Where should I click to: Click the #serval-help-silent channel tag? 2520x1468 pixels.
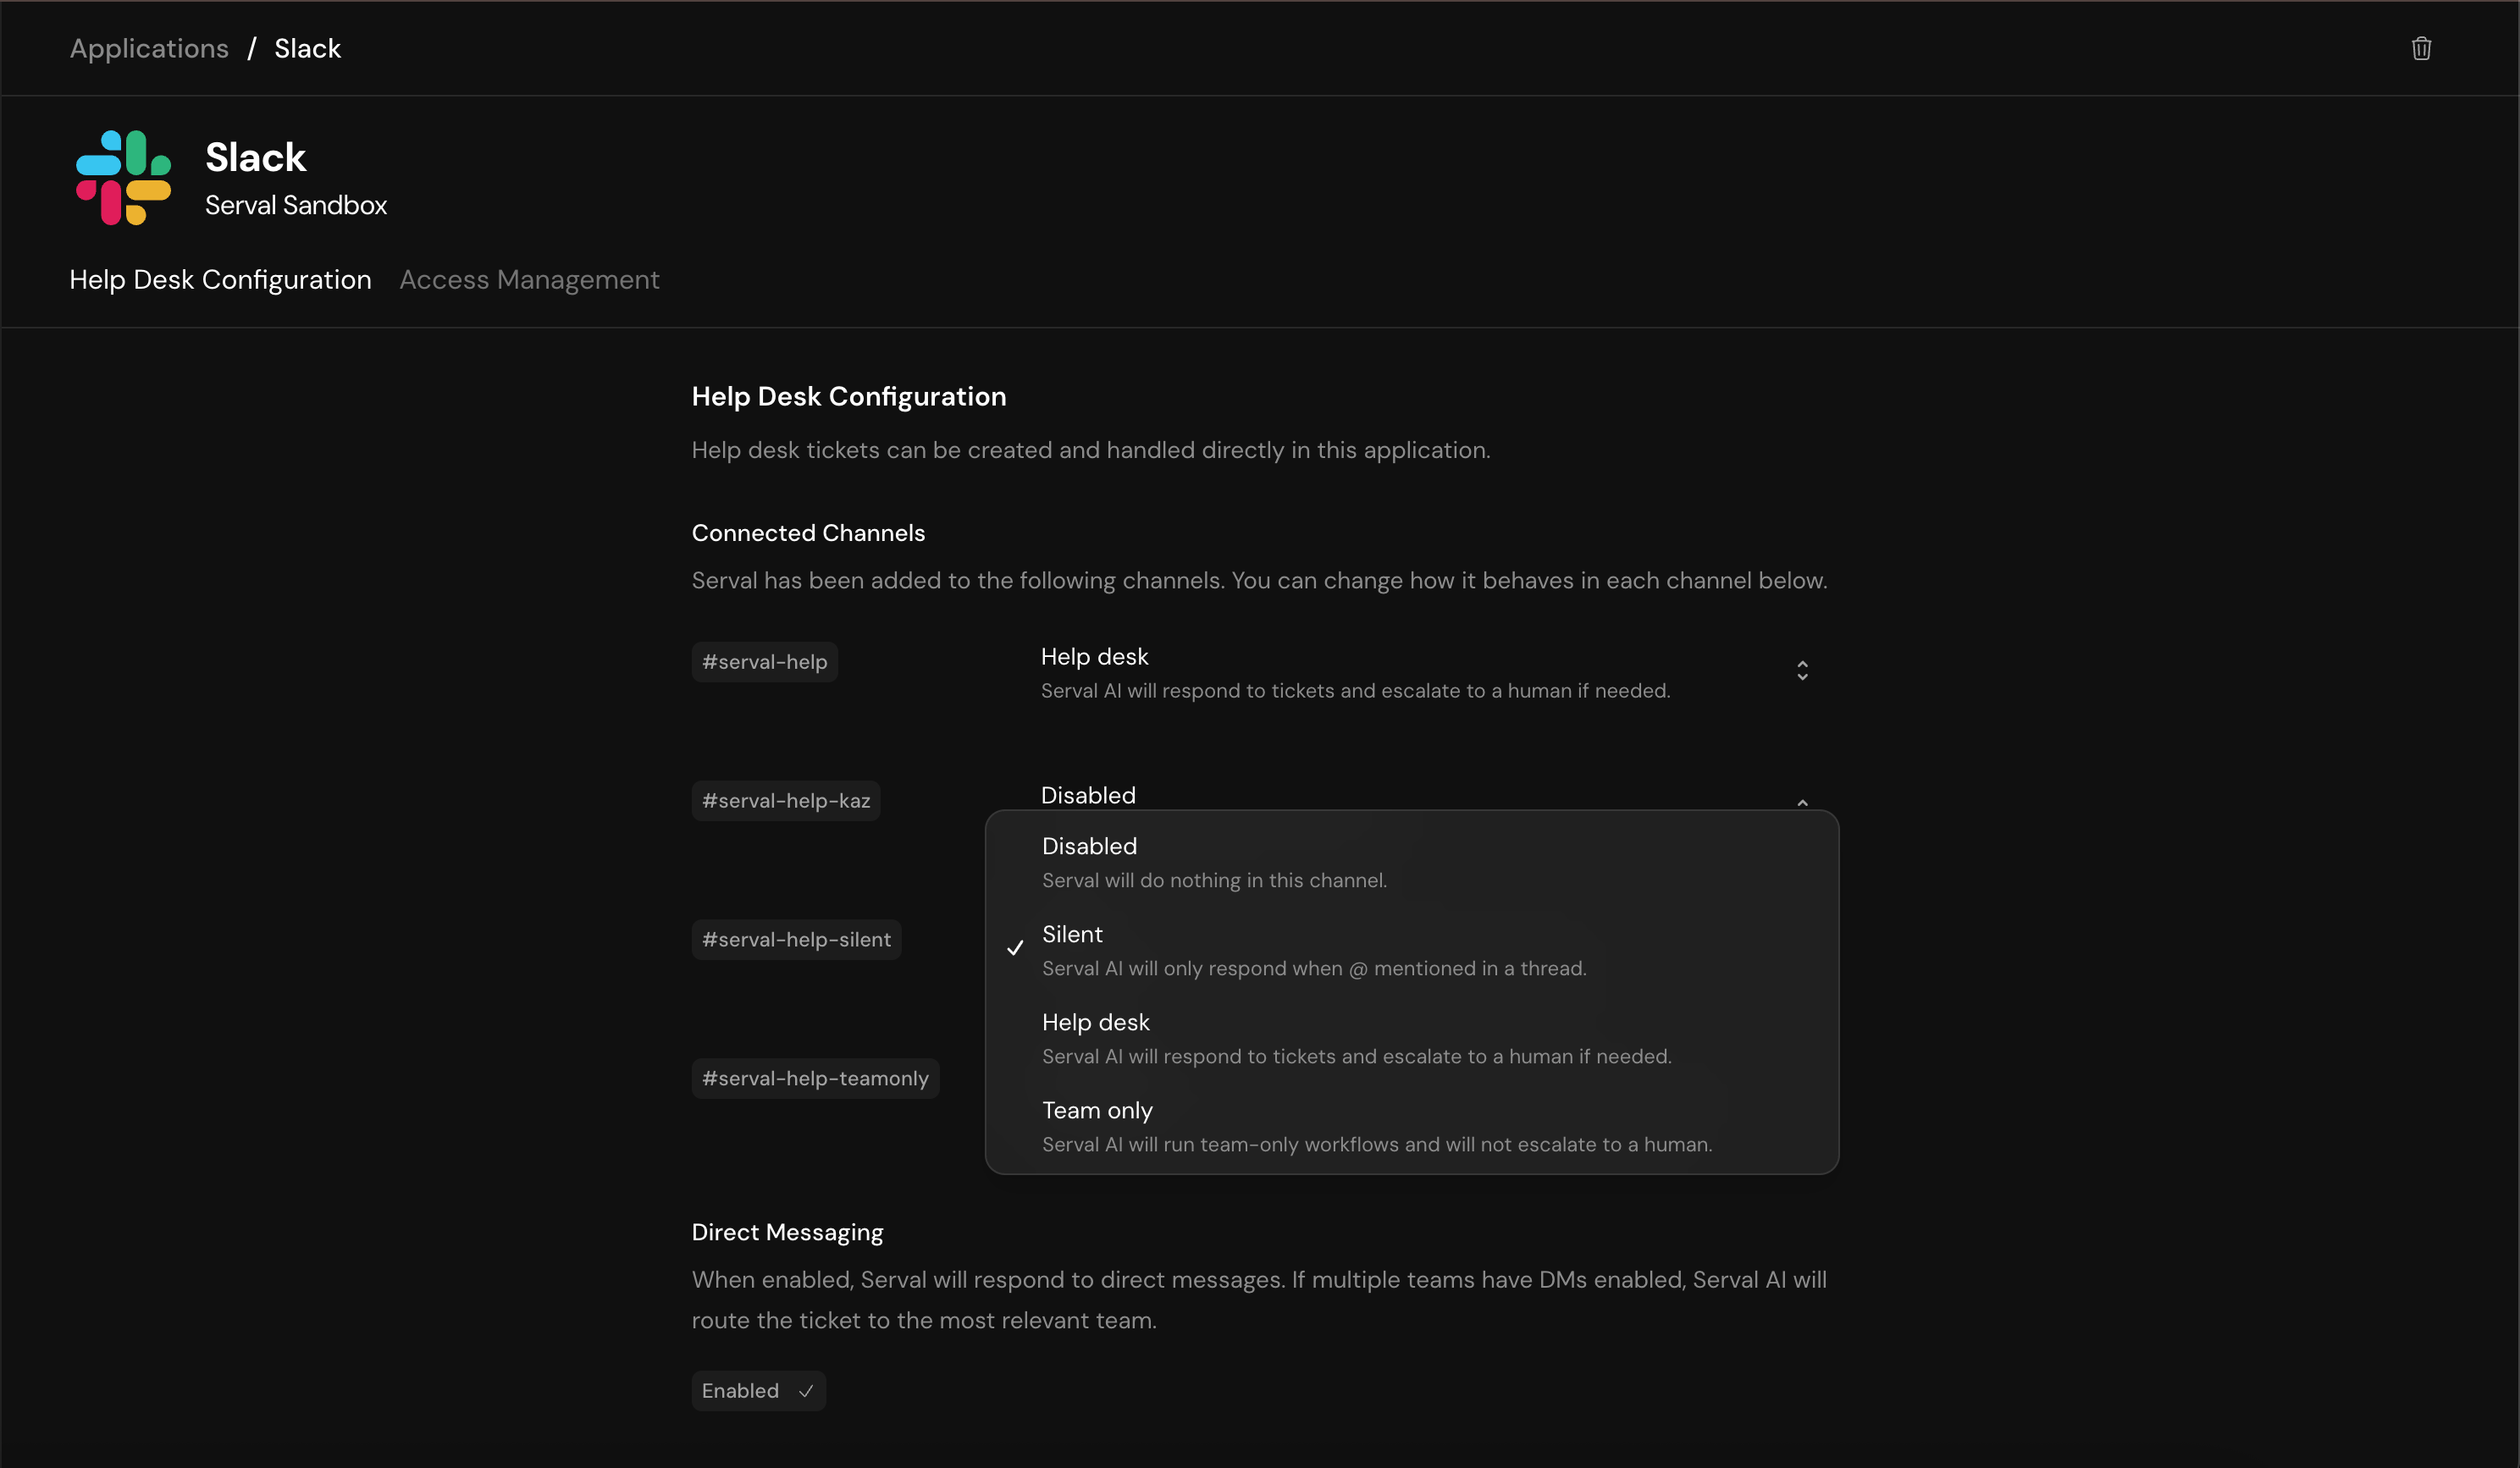[796, 940]
